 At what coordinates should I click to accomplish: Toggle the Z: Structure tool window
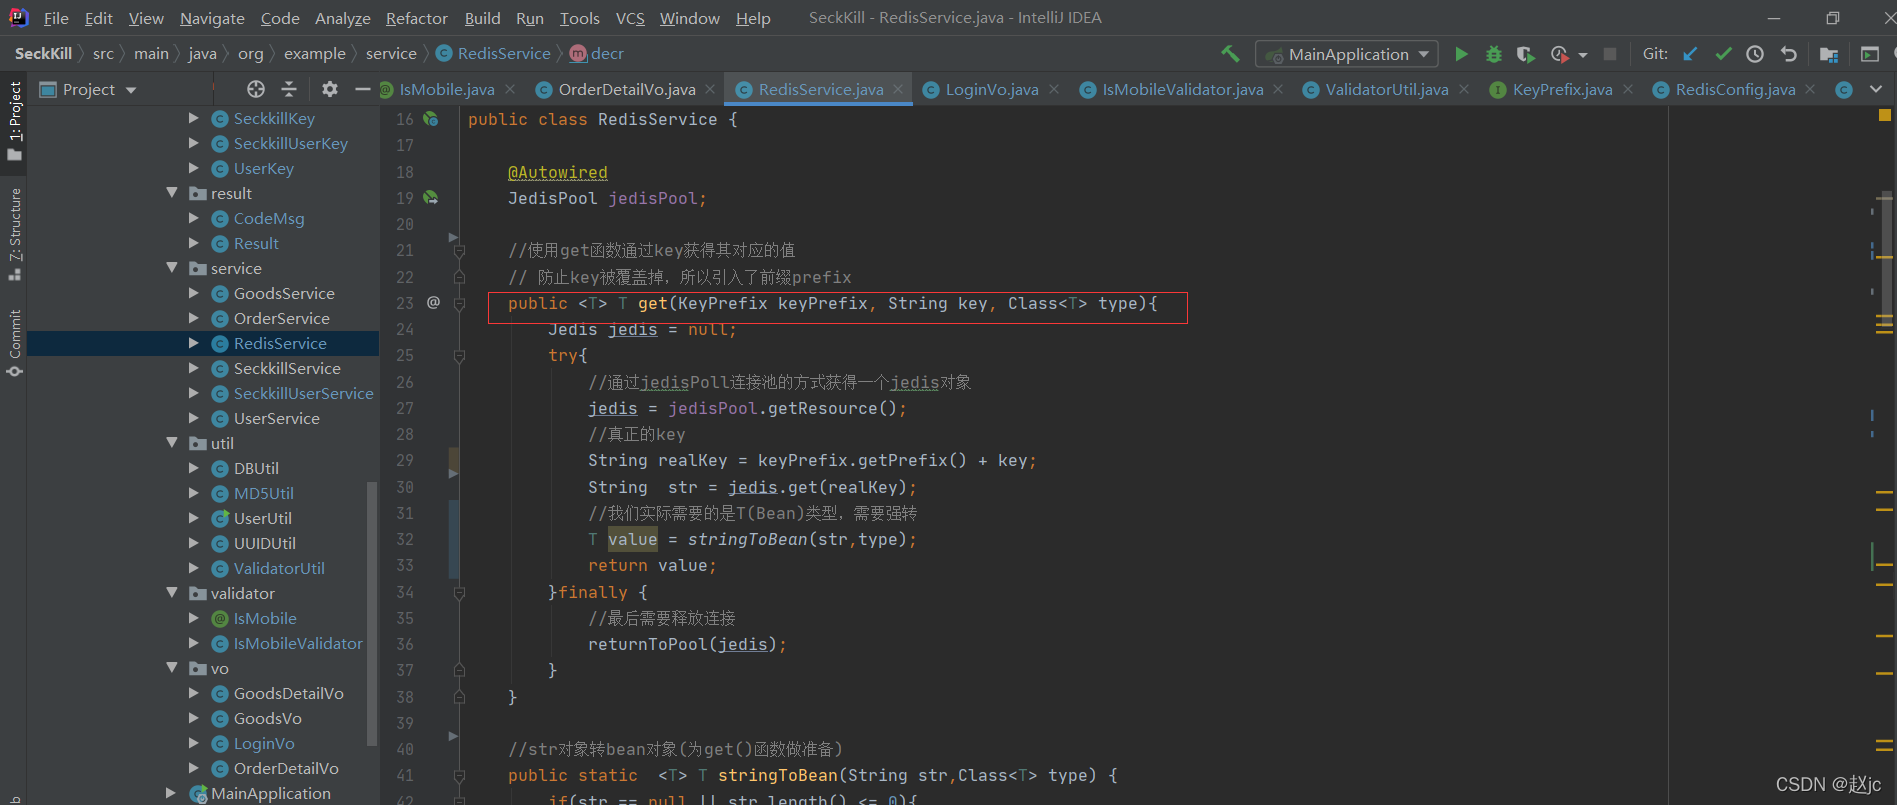[x=14, y=235]
